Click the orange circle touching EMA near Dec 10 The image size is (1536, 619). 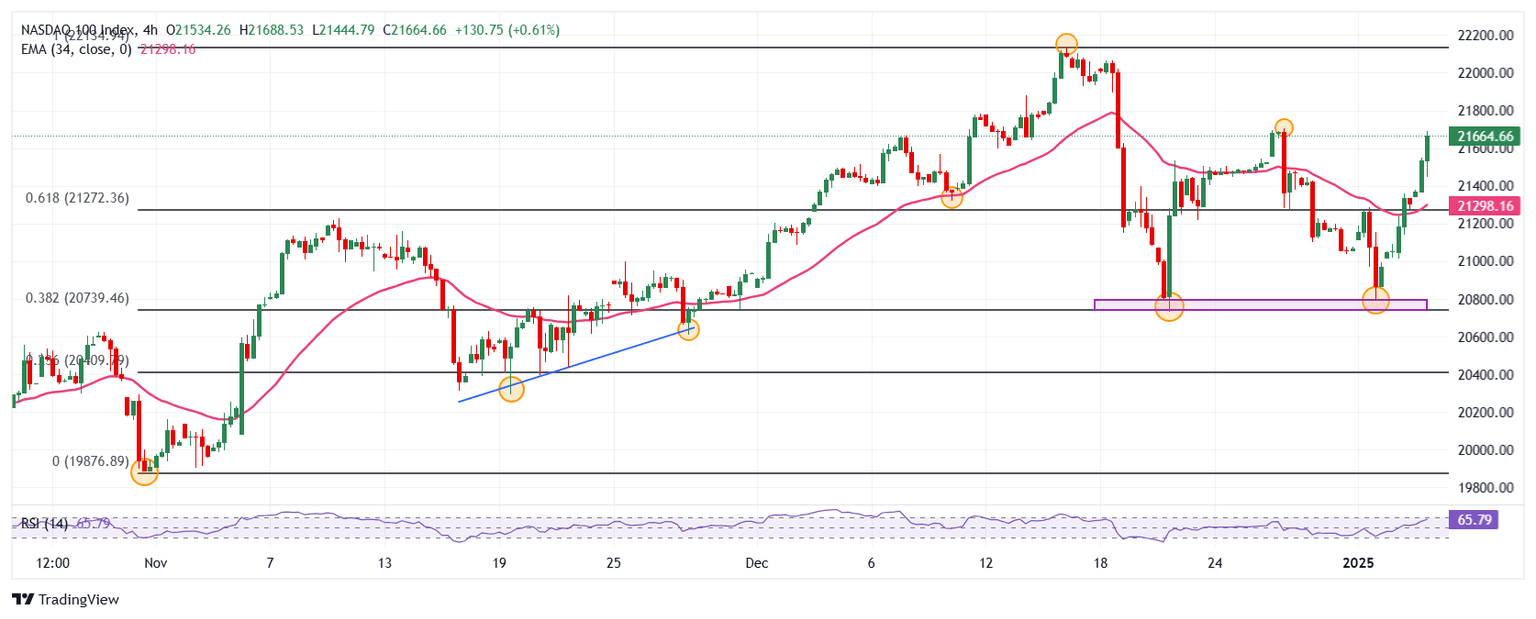coord(952,197)
